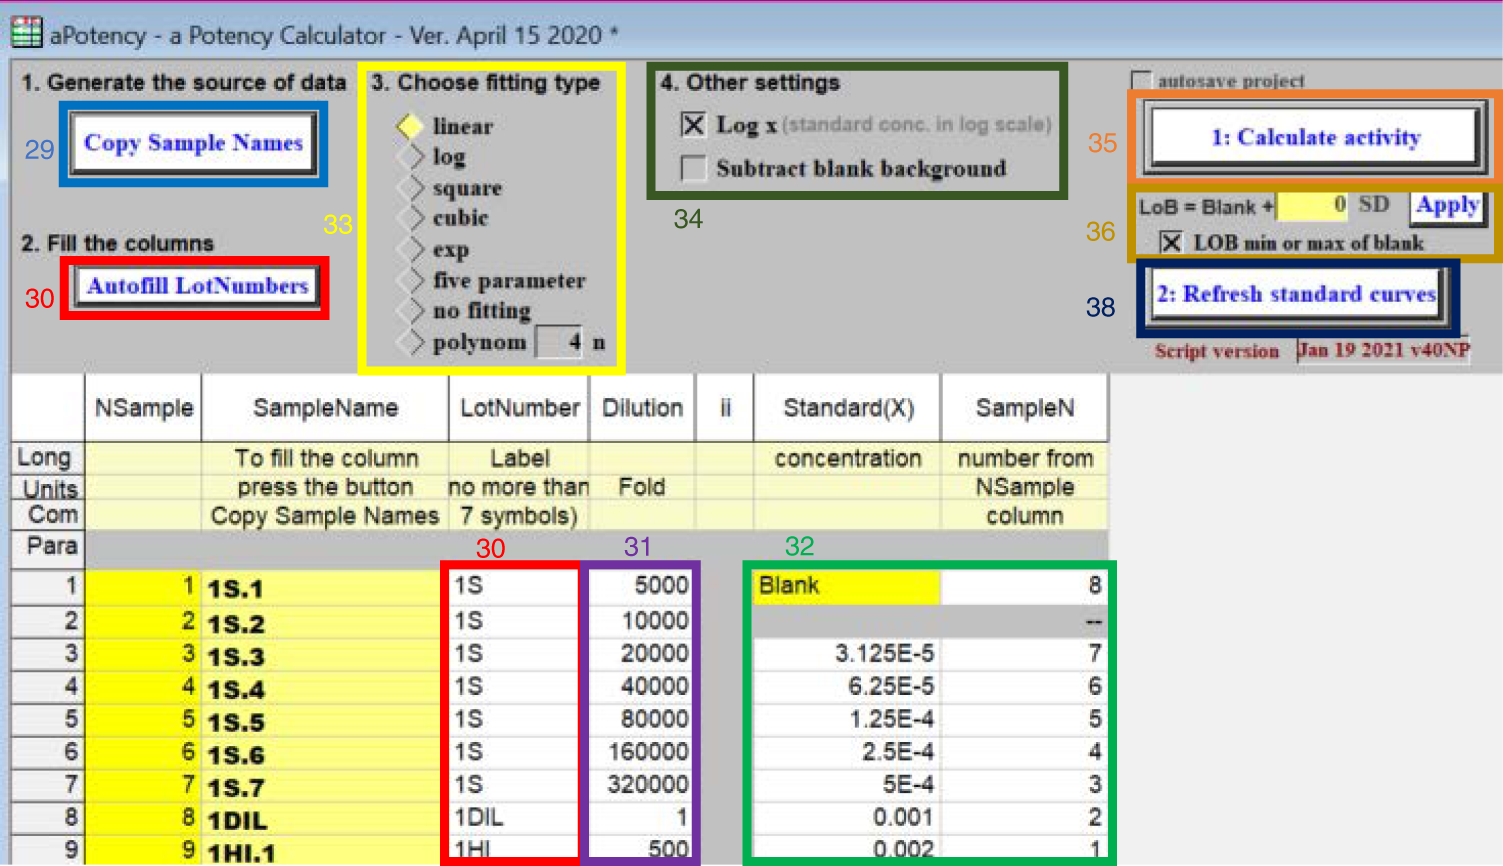The height and width of the screenshot is (866, 1503).
Task: Select the ii column header
Action: pos(725,408)
